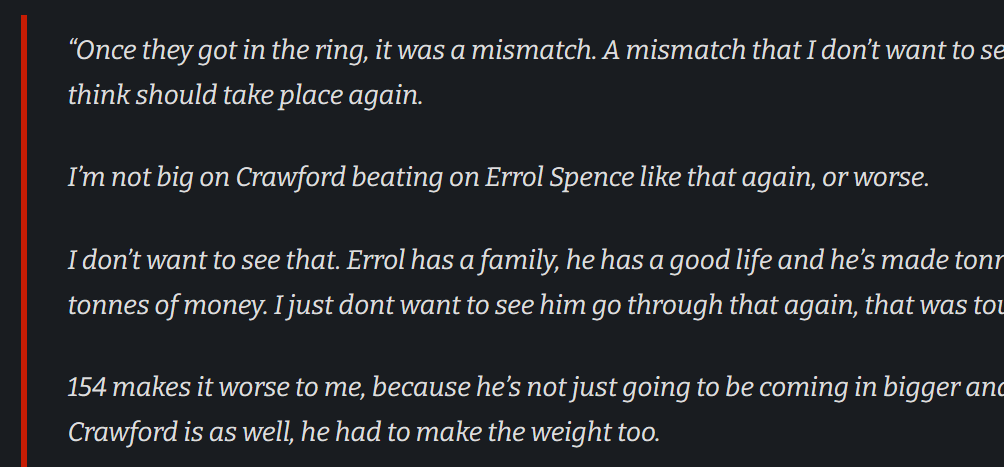Click the sentence about Crawford beating Errol Spence
This screenshot has width=1004, height=467.
(x=498, y=177)
